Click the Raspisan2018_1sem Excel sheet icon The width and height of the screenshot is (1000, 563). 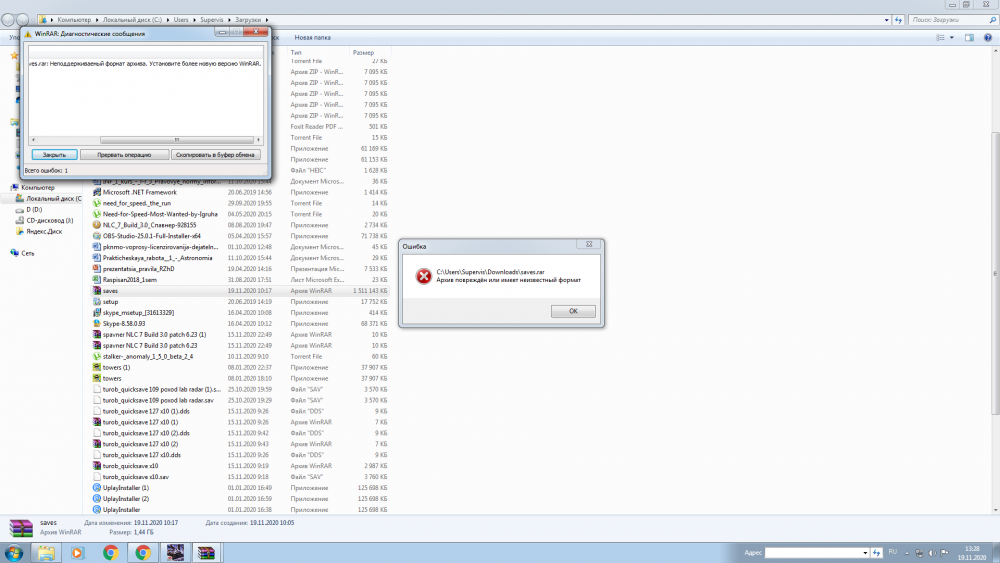coord(97,280)
